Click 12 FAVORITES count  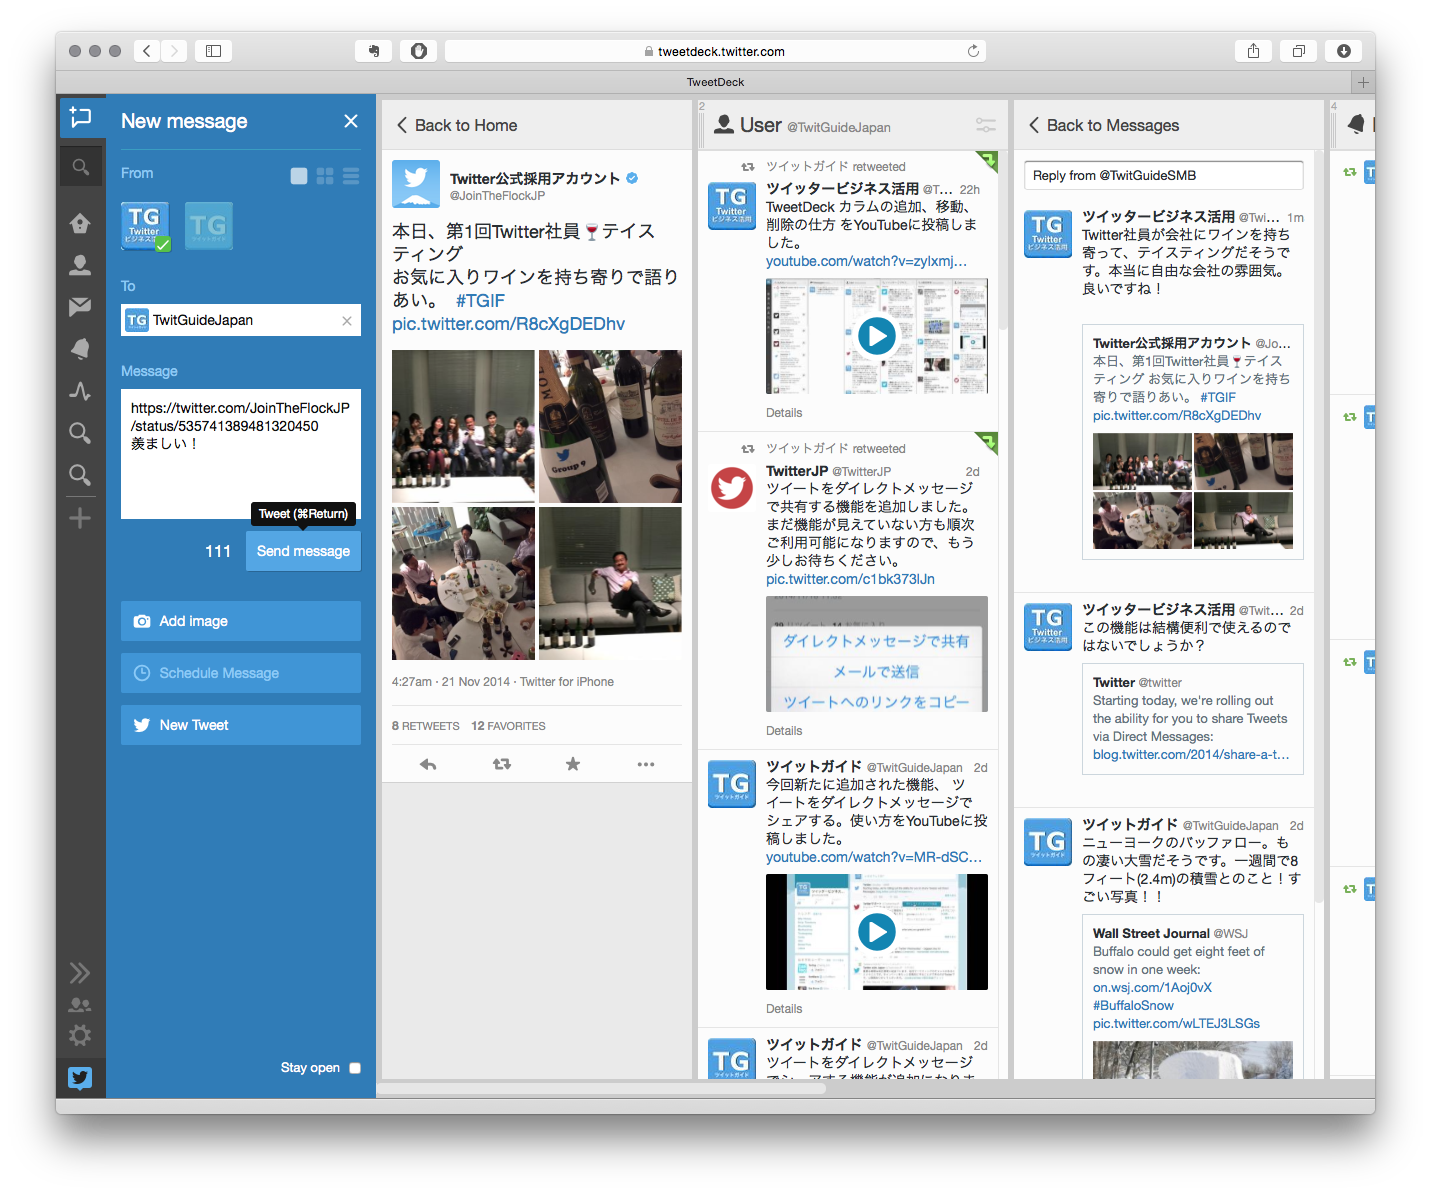click(508, 726)
